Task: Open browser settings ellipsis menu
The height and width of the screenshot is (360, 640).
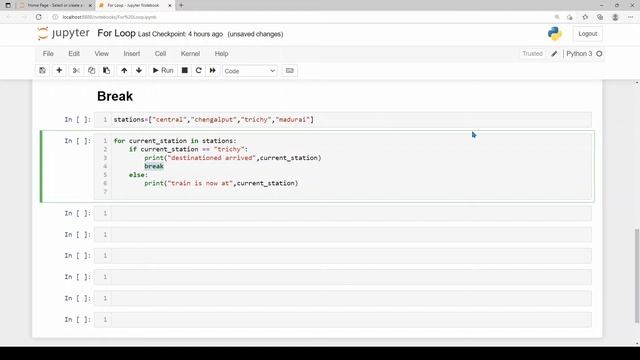Action: pos(631,17)
